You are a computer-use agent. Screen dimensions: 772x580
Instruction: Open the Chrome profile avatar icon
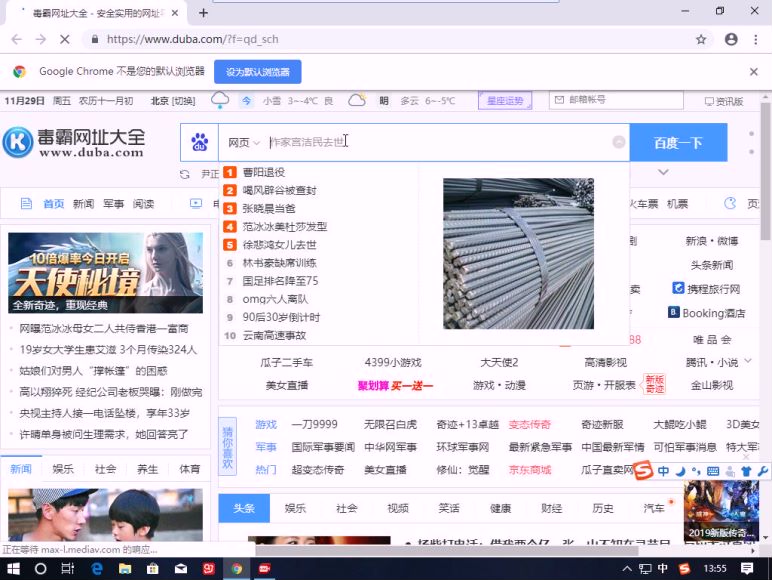pyautogui.click(x=731, y=39)
